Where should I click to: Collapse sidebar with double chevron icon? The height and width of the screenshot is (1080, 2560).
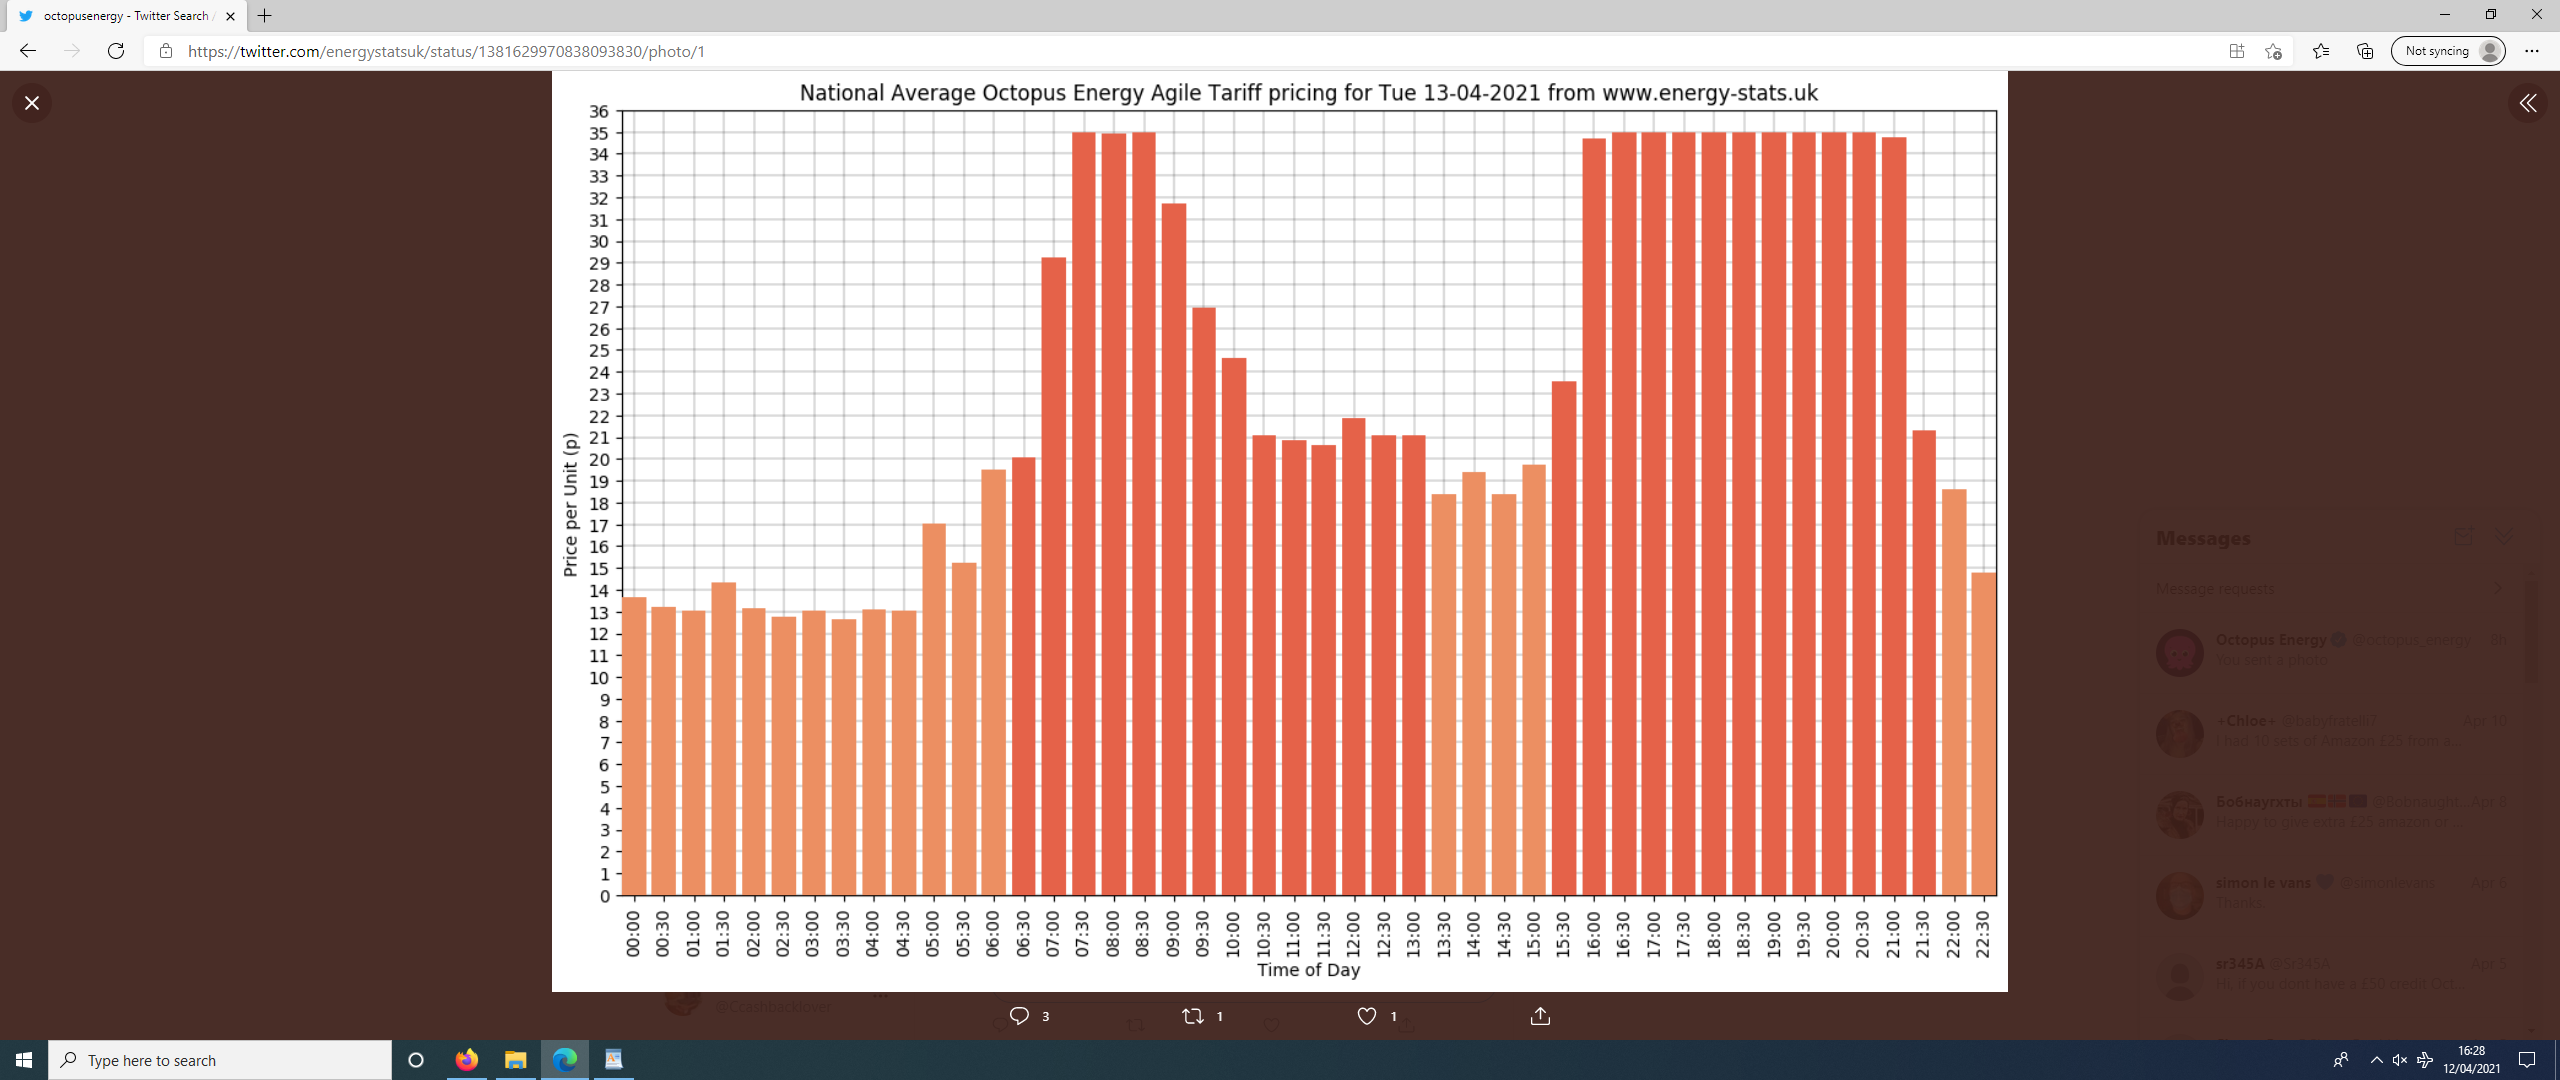(2527, 103)
